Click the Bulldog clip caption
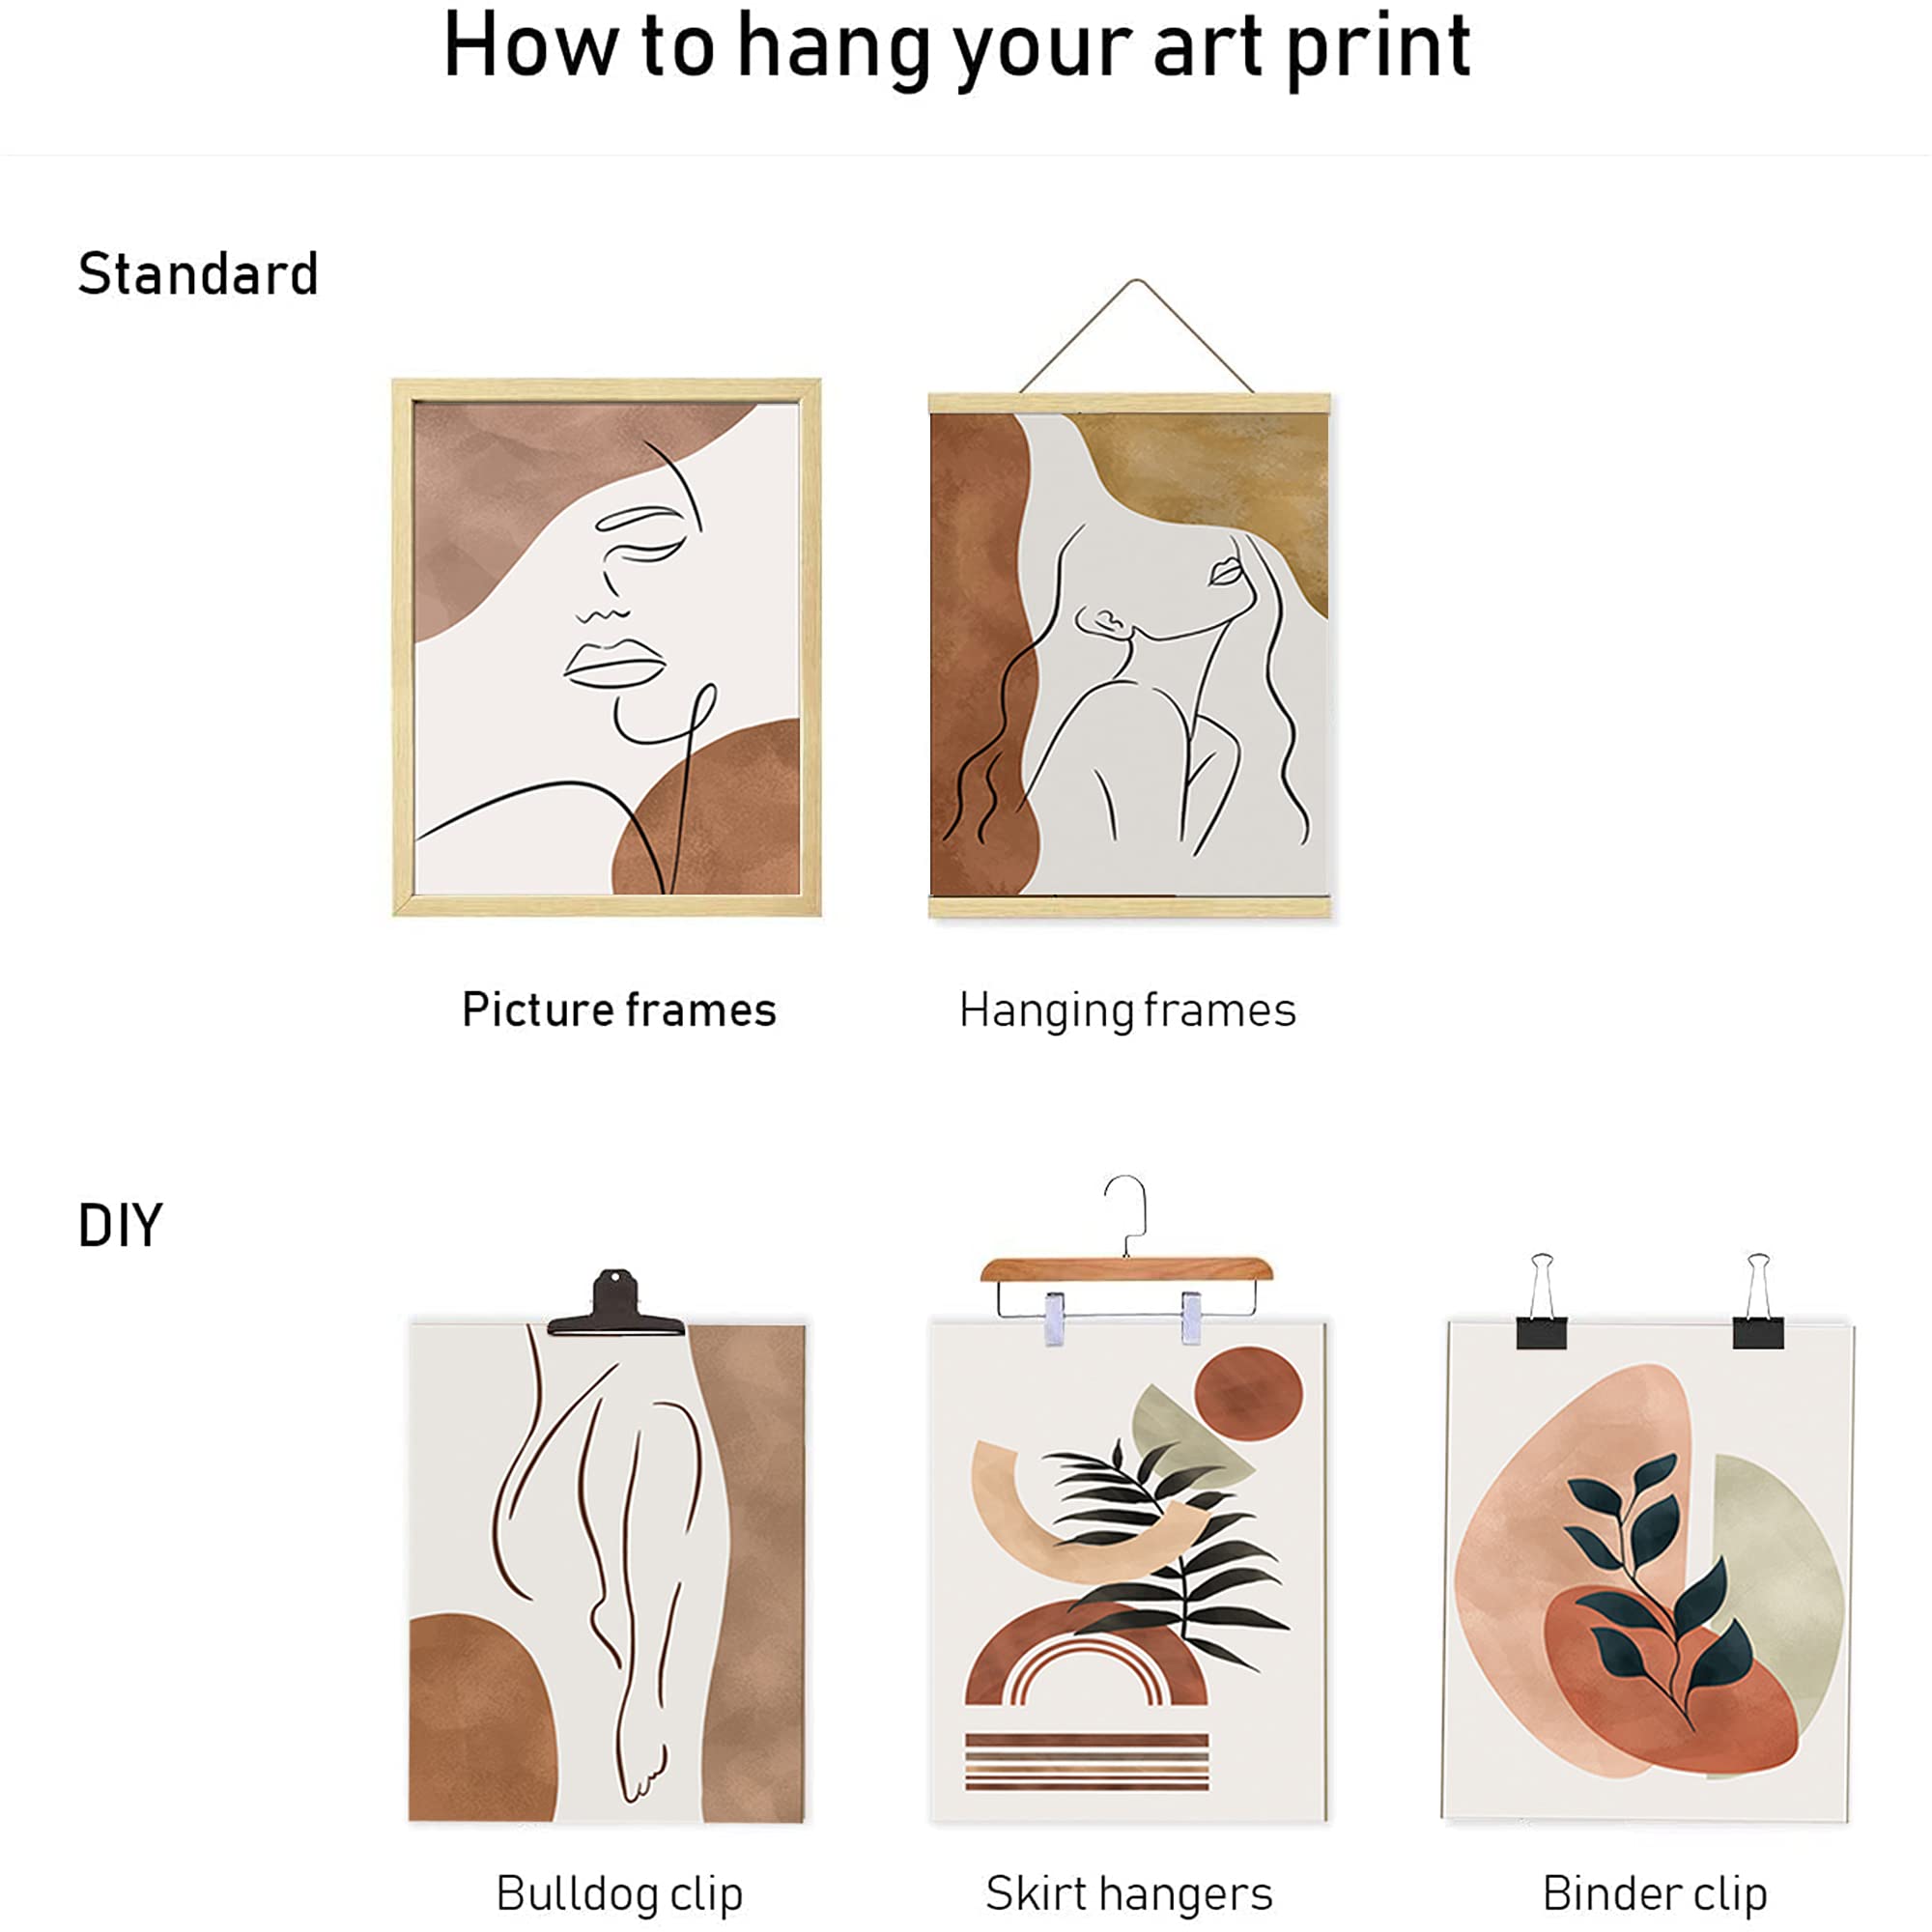1932x1932 pixels. [620, 1894]
